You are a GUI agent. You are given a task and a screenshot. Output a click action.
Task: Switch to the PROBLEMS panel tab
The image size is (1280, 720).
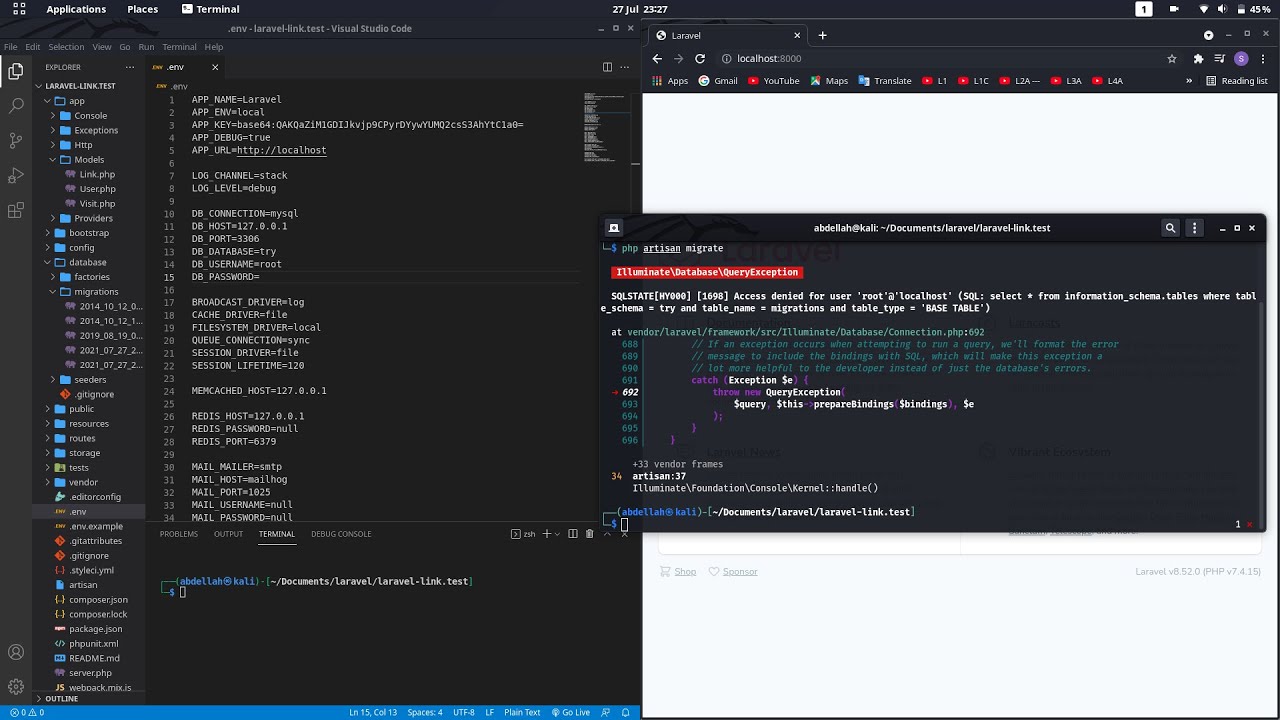(179, 534)
